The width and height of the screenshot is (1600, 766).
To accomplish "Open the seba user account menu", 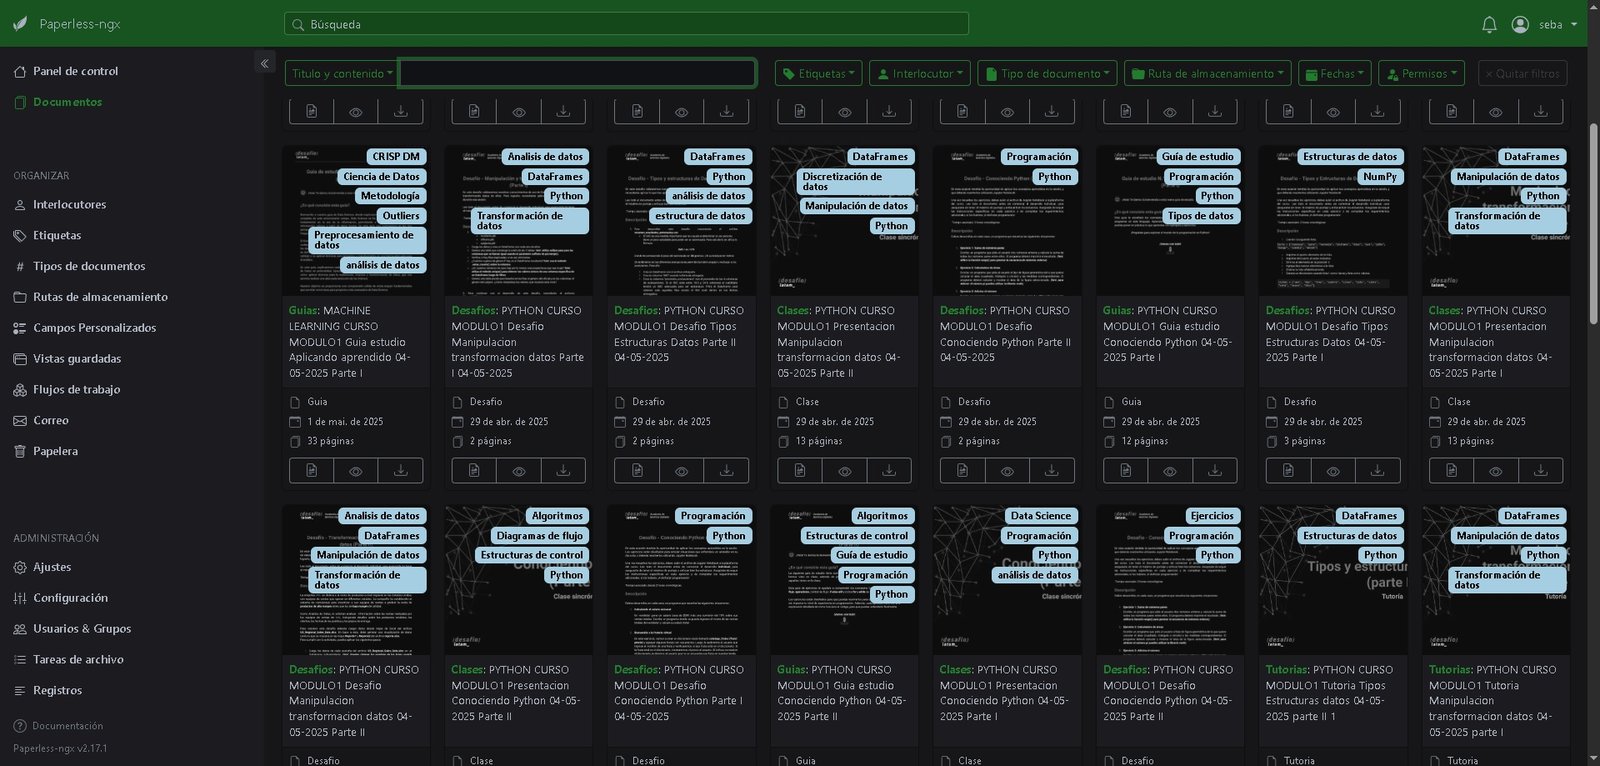I will coord(1545,24).
